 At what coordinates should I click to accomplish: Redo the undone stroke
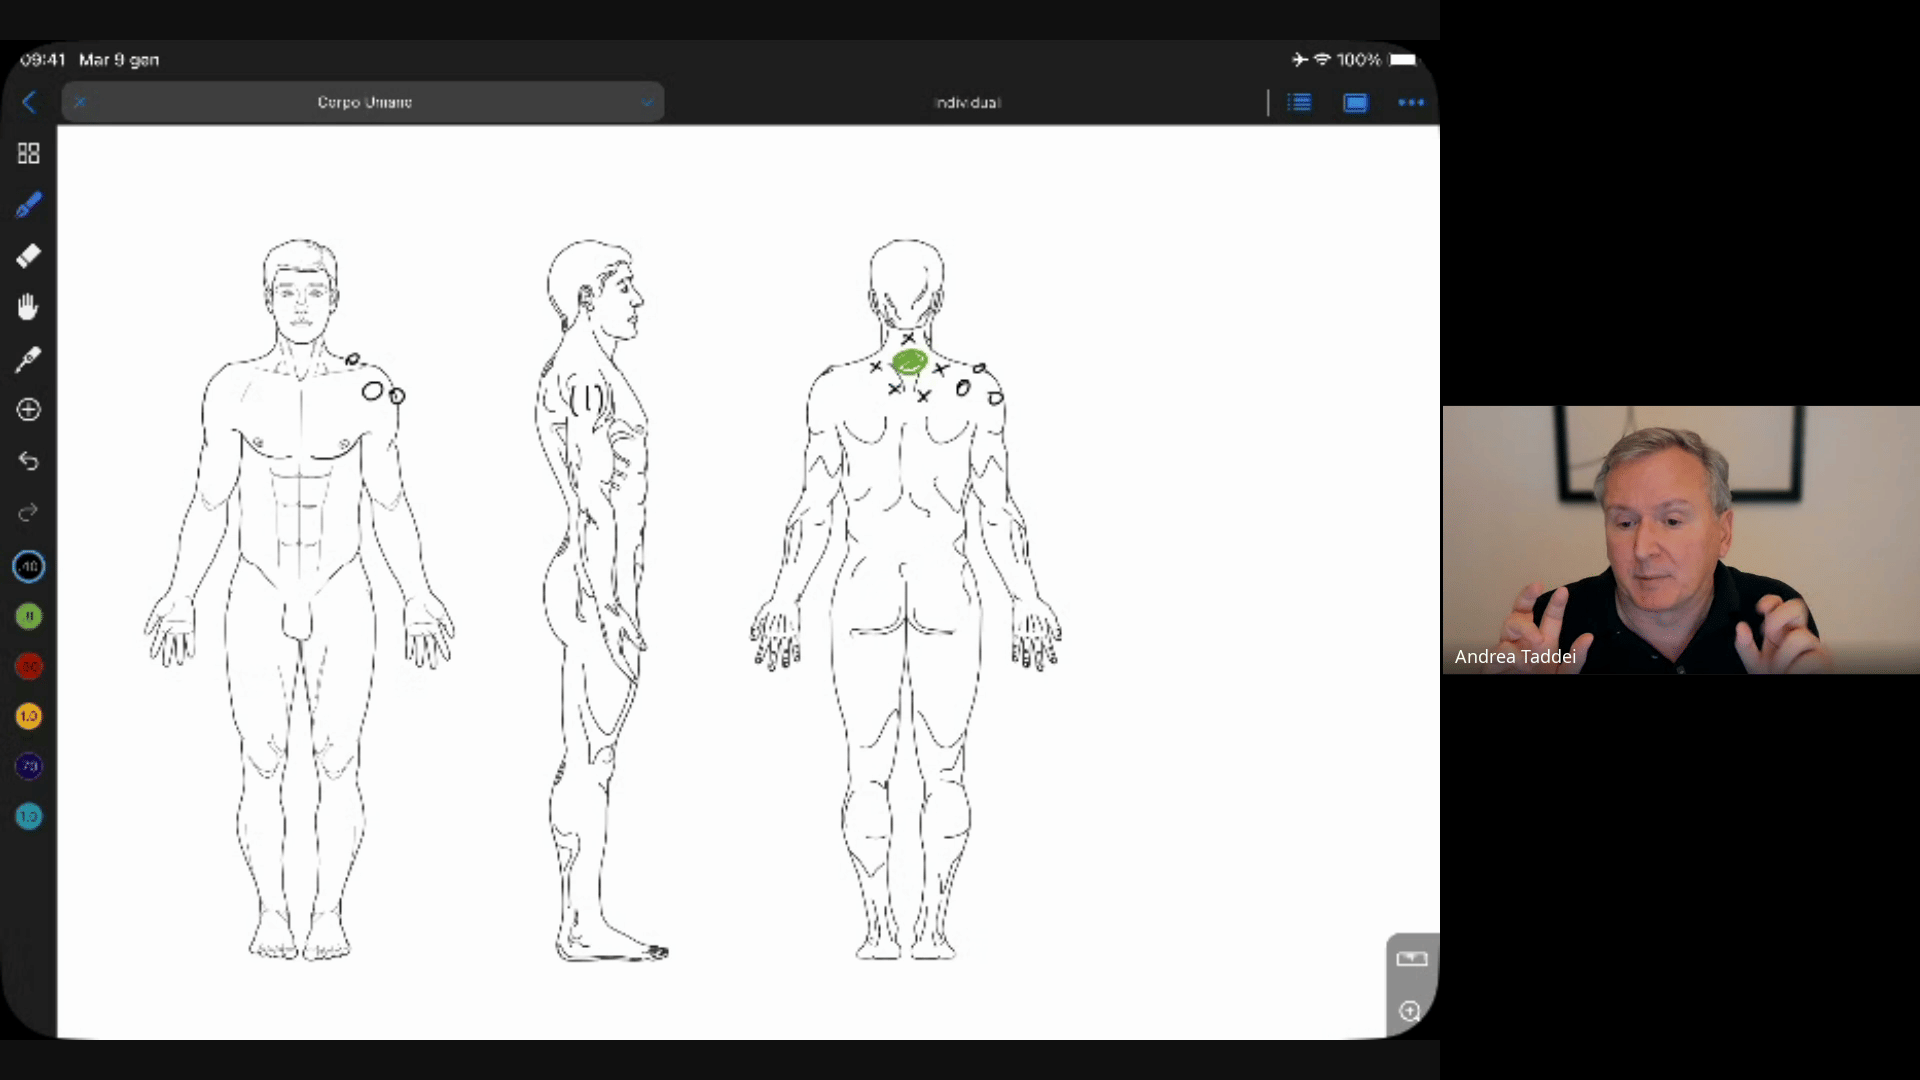point(28,512)
